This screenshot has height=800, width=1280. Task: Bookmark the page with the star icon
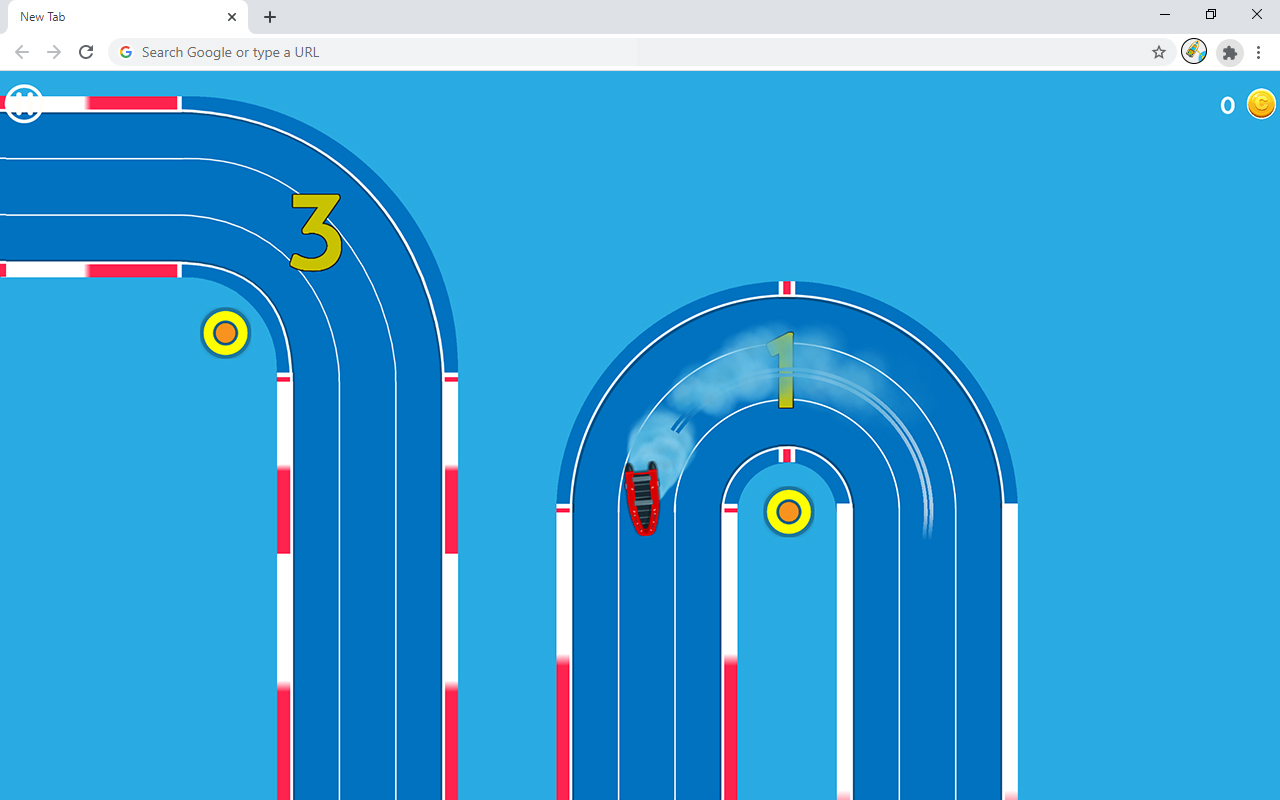[1158, 52]
